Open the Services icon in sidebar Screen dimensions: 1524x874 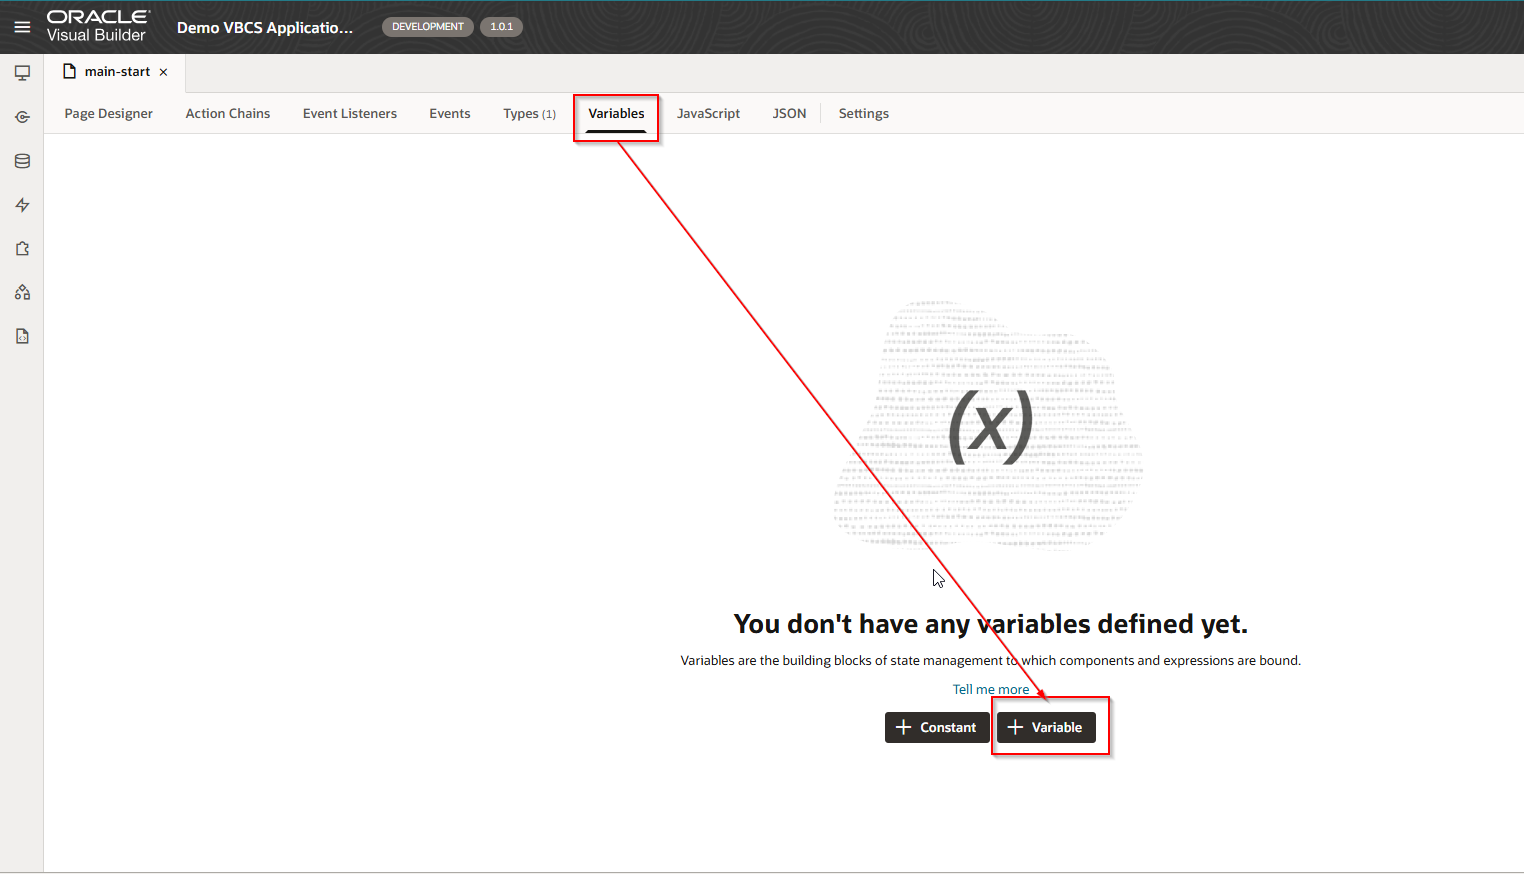click(22, 117)
